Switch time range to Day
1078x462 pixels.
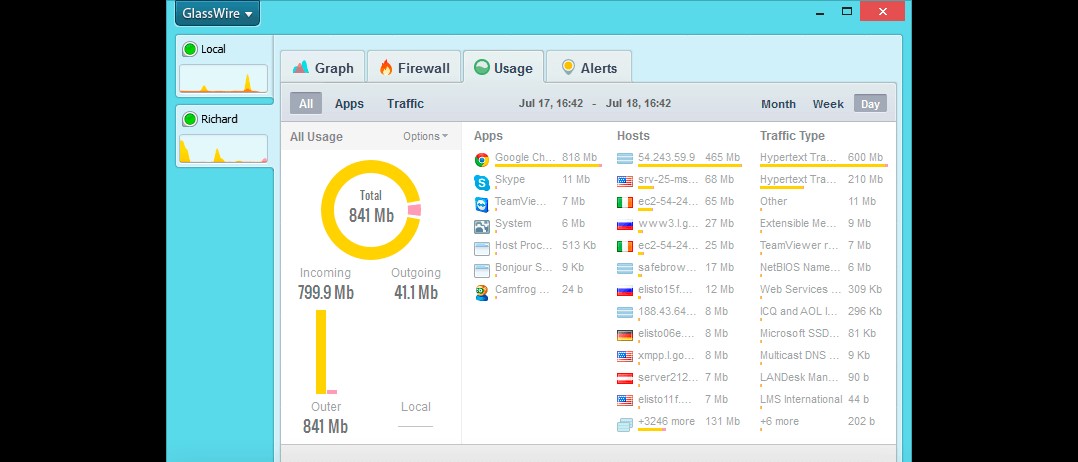tap(870, 104)
